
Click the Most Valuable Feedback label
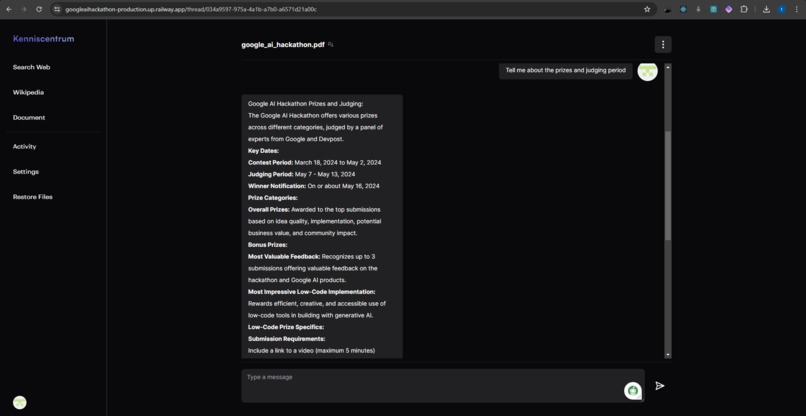point(284,257)
